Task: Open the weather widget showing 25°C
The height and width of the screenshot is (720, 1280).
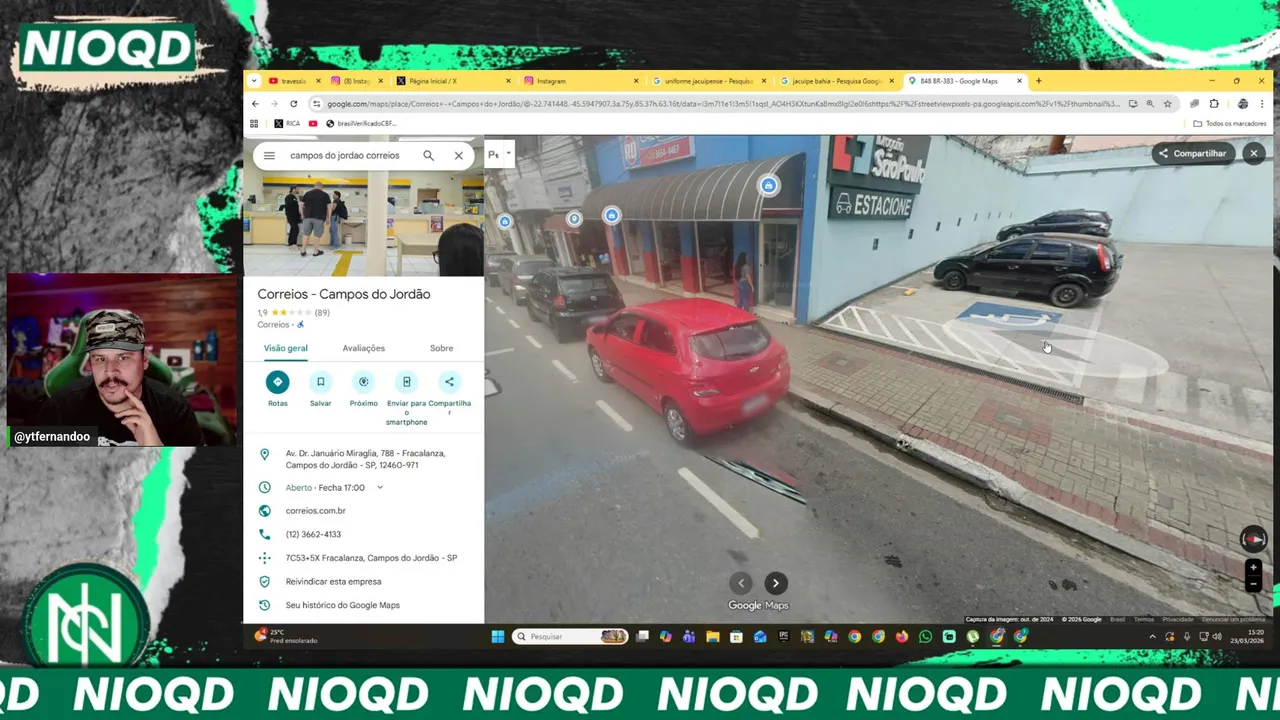Action: tap(287, 636)
